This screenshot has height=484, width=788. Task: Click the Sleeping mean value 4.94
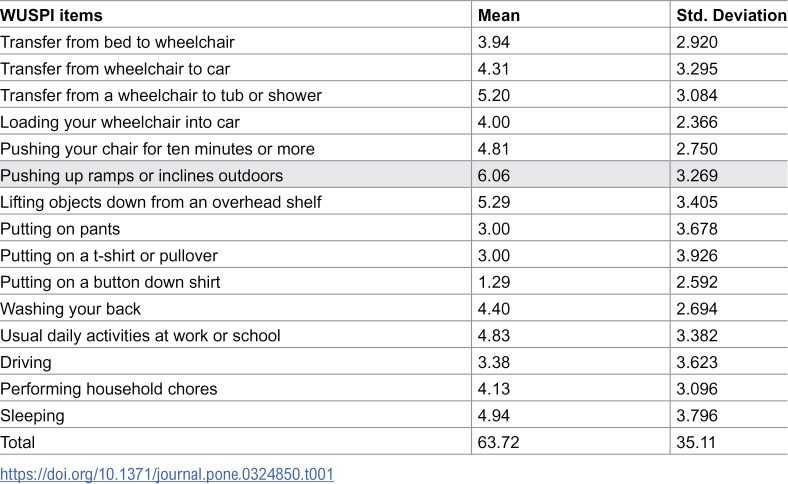point(494,415)
